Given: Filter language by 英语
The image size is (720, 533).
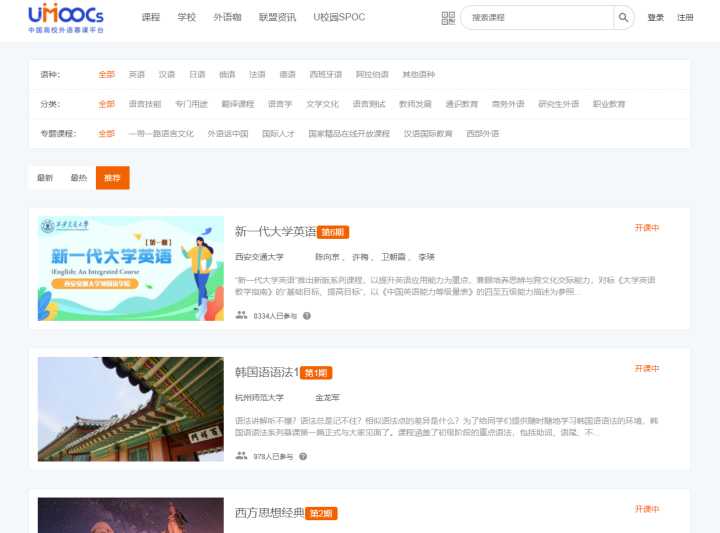Looking at the screenshot, I should (x=136, y=74).
